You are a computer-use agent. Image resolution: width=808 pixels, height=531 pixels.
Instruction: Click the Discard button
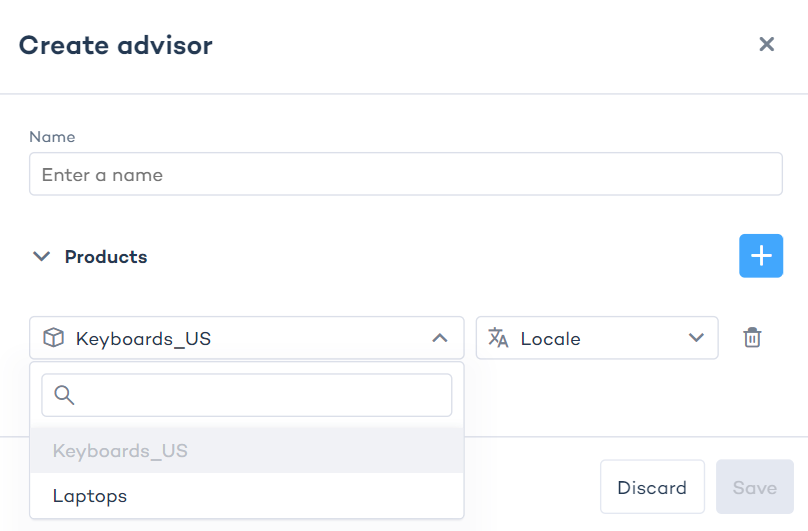coord(652,488)
